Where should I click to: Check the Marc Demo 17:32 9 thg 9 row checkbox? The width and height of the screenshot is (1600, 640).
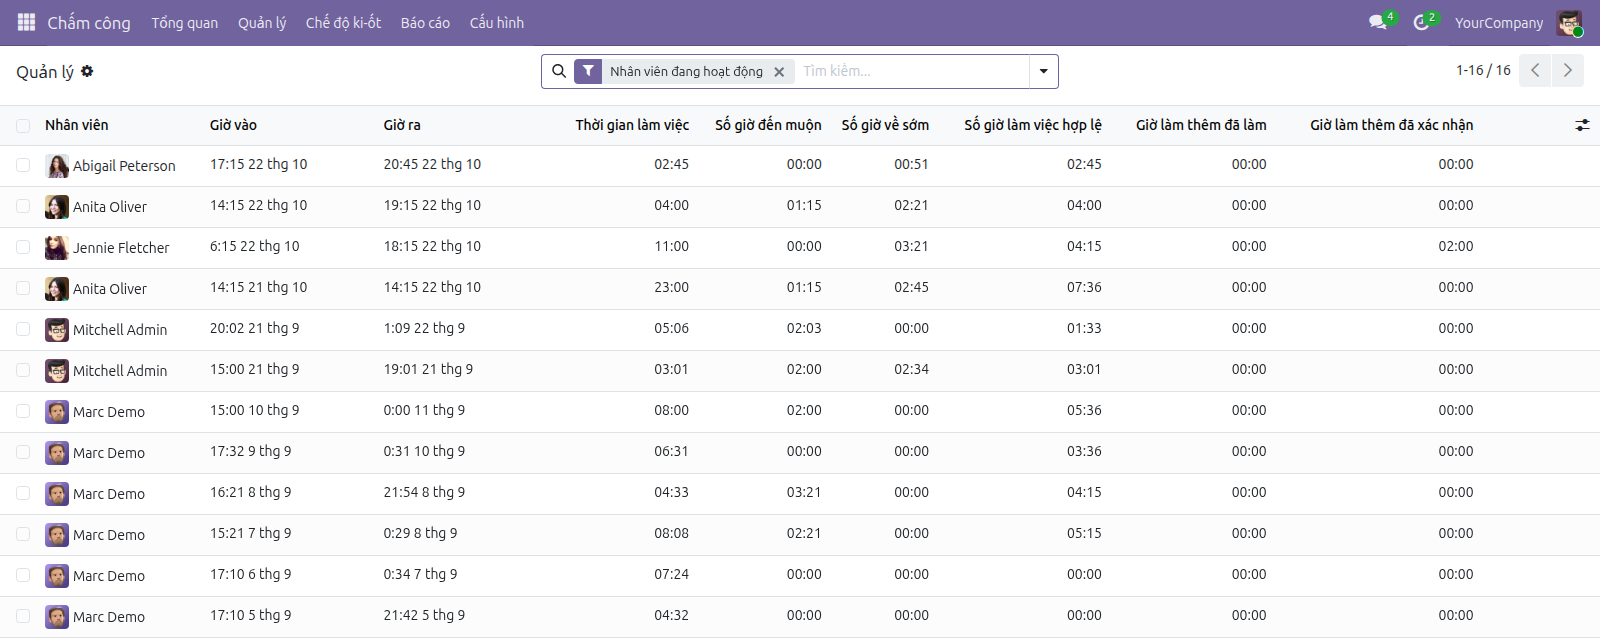(x=23, y=452)
